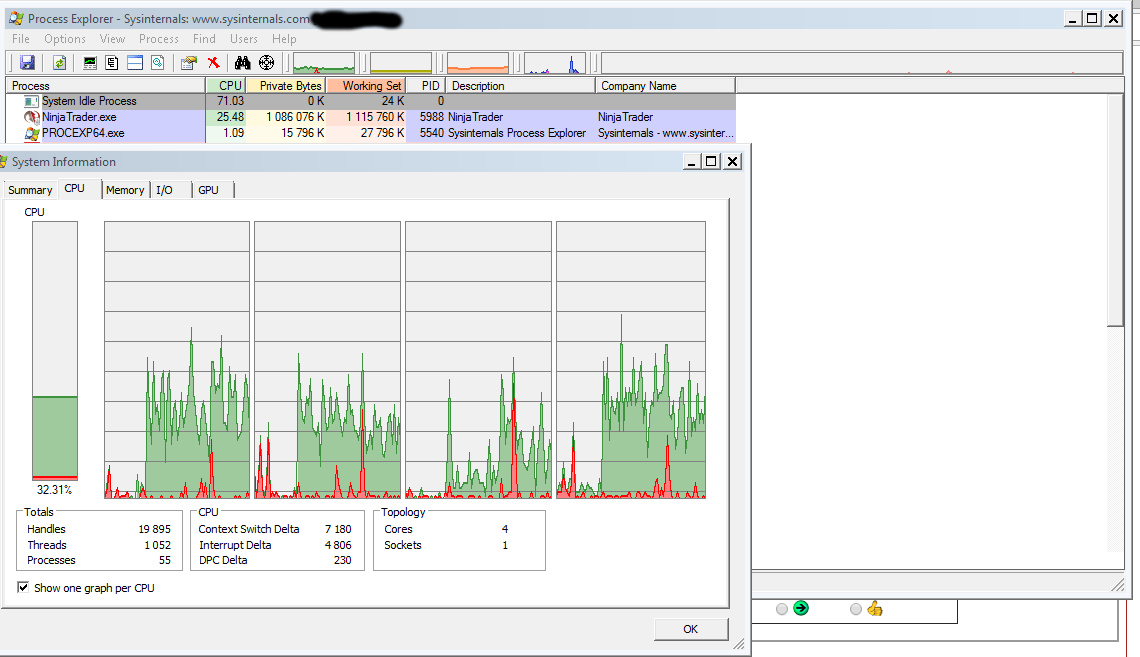Select the PROCEXP64.exe process row
Screen dimensions: 1140x657
tap(371, 133)
